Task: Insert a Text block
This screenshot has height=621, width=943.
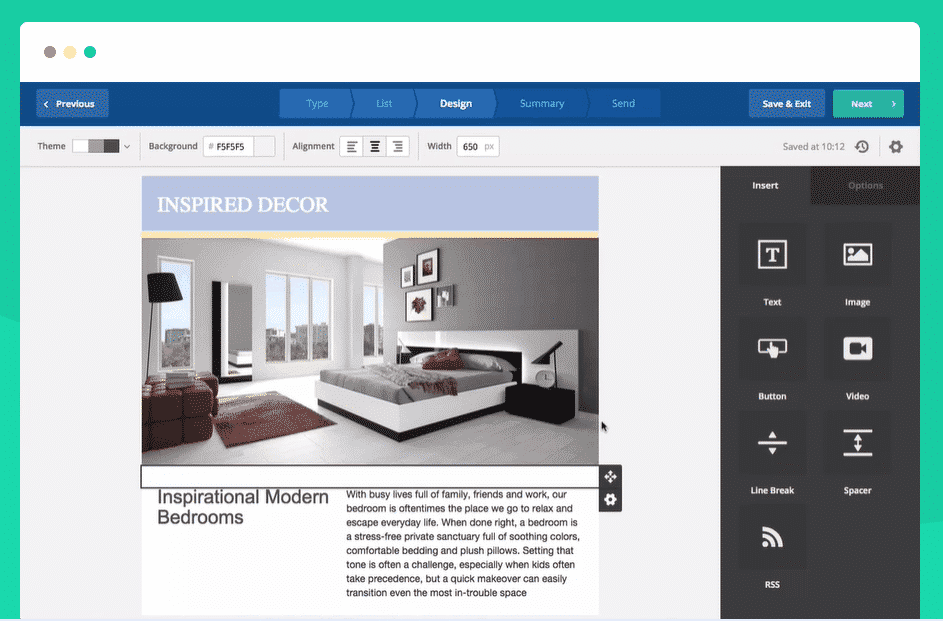Action: [x=772, y=255]
